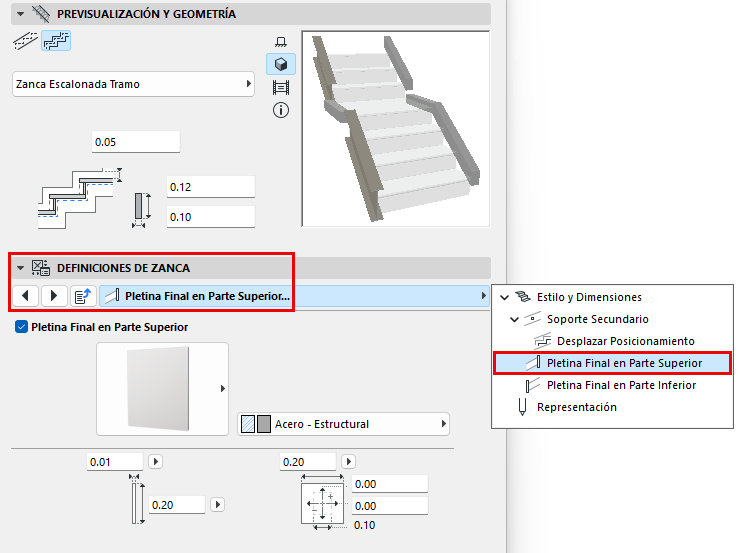The height and width of the screenshot is (553, 743).
Task: Switch preview to 3D view icon
Action: [281, 64]
